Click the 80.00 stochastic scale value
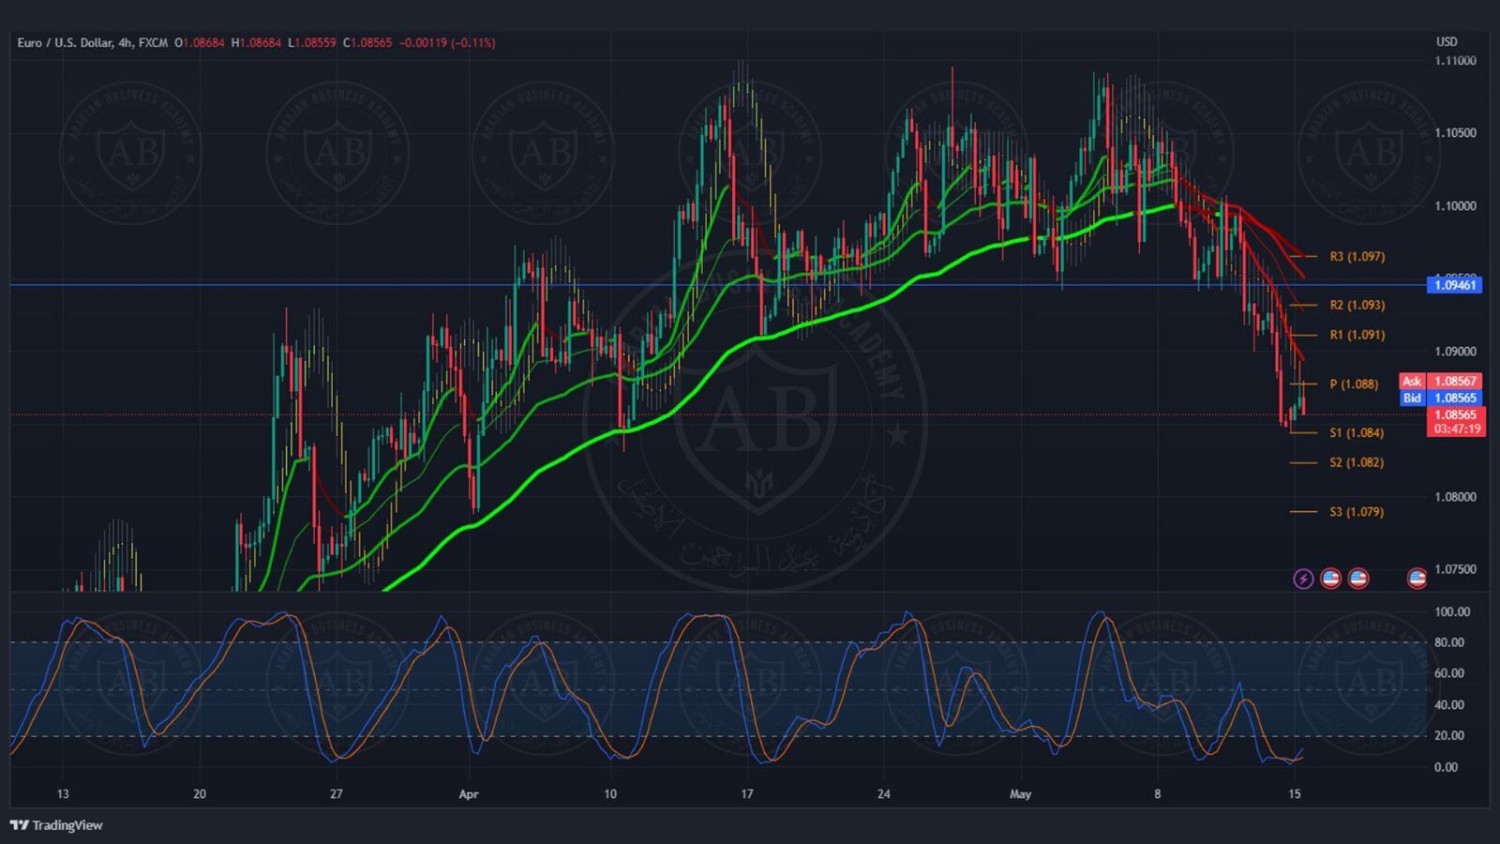Screen dimensions: 1500x844 tap(1449, 643)
